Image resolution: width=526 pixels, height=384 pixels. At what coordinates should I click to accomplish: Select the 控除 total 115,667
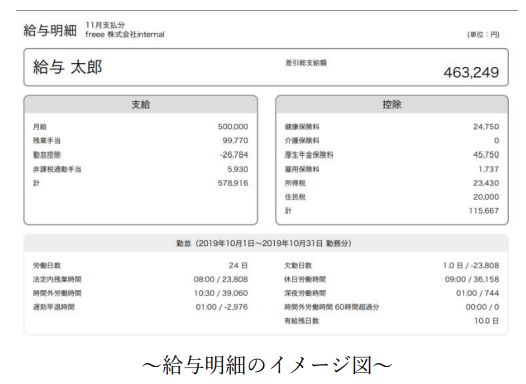coord(484,211)
